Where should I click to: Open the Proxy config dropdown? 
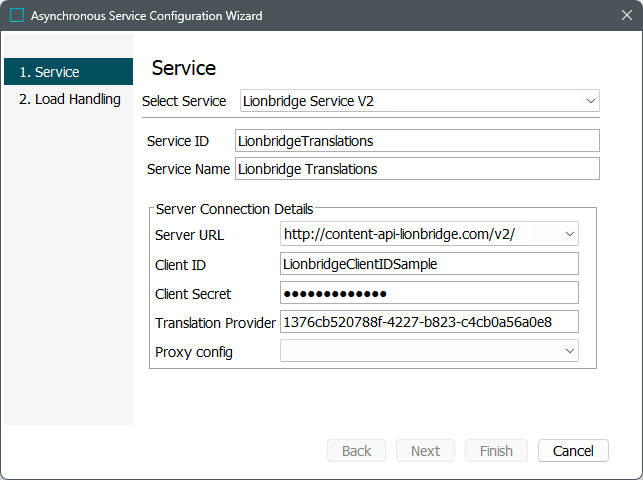429,351
